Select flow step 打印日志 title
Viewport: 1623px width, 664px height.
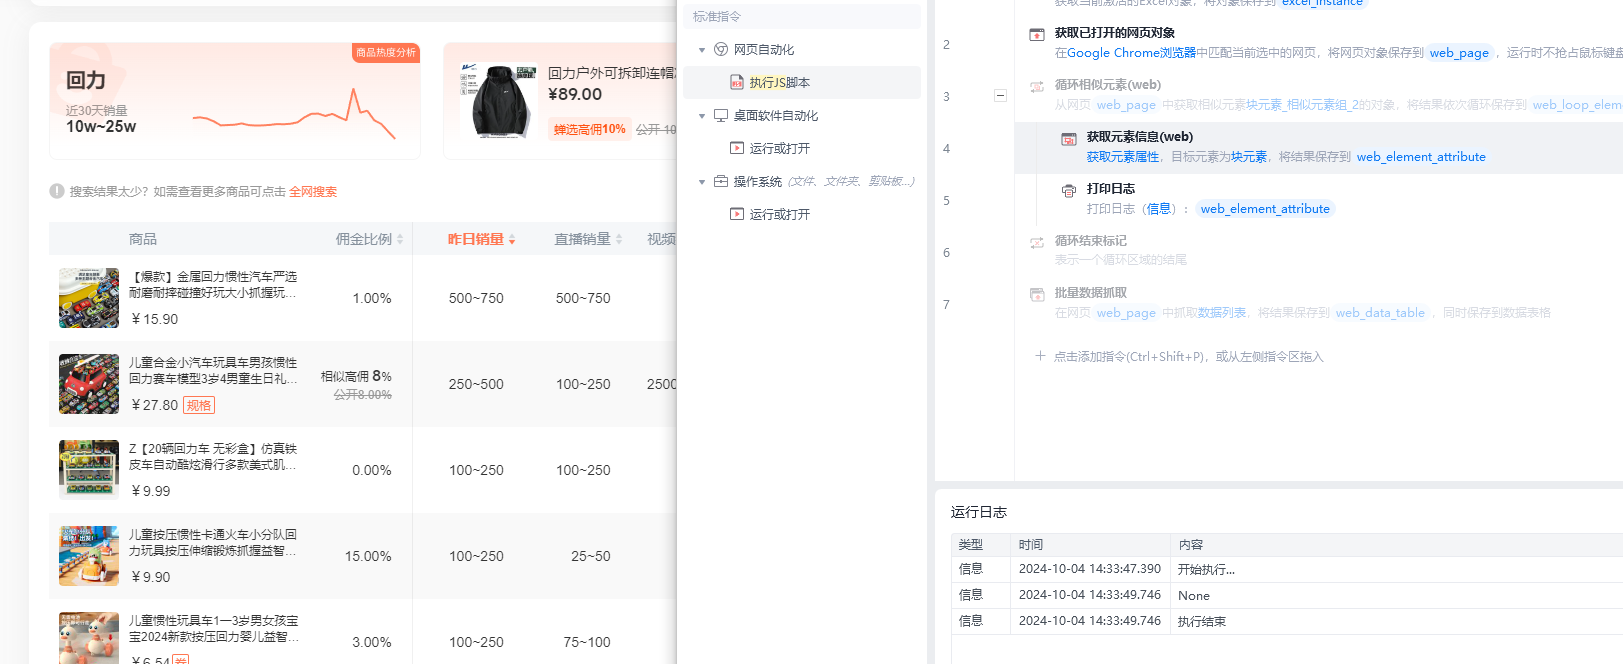pyautogui.click(x=1111, y=189)
